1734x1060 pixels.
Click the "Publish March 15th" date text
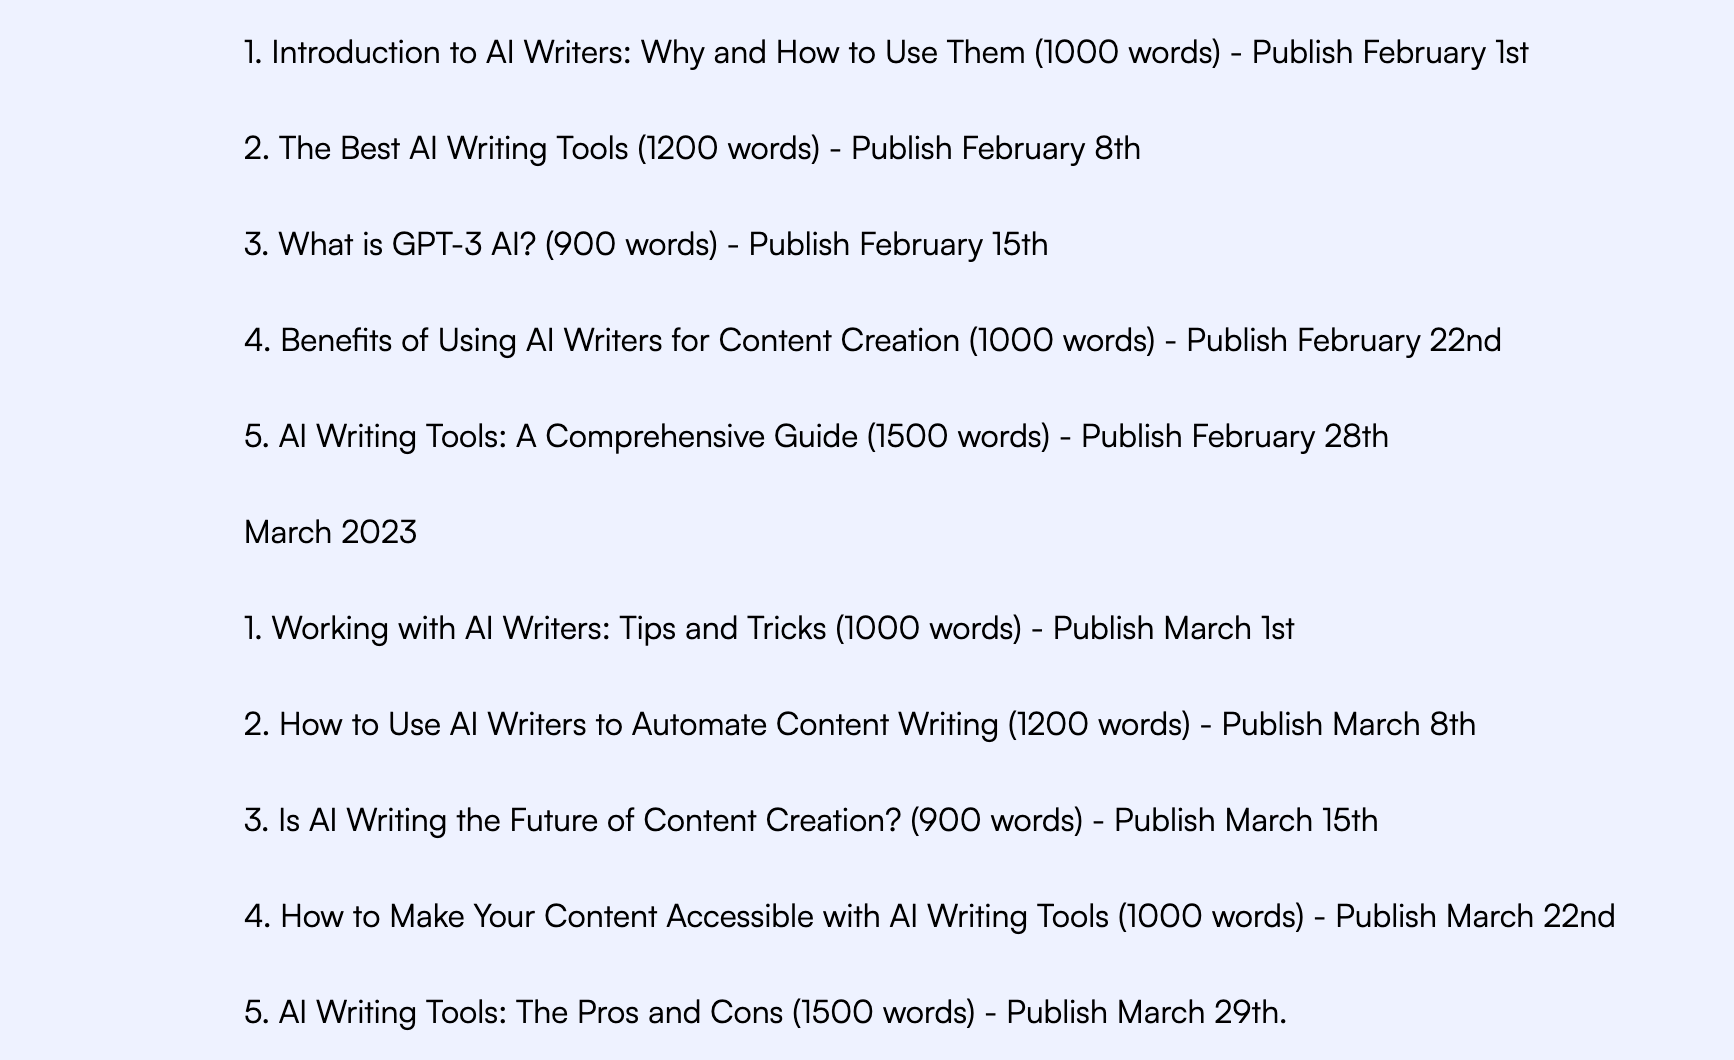coord(1245,821)
